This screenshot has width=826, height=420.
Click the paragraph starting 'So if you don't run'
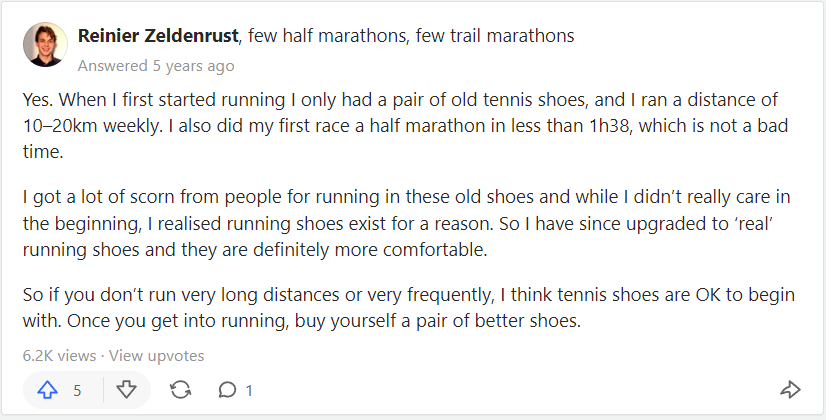[409, 307]
